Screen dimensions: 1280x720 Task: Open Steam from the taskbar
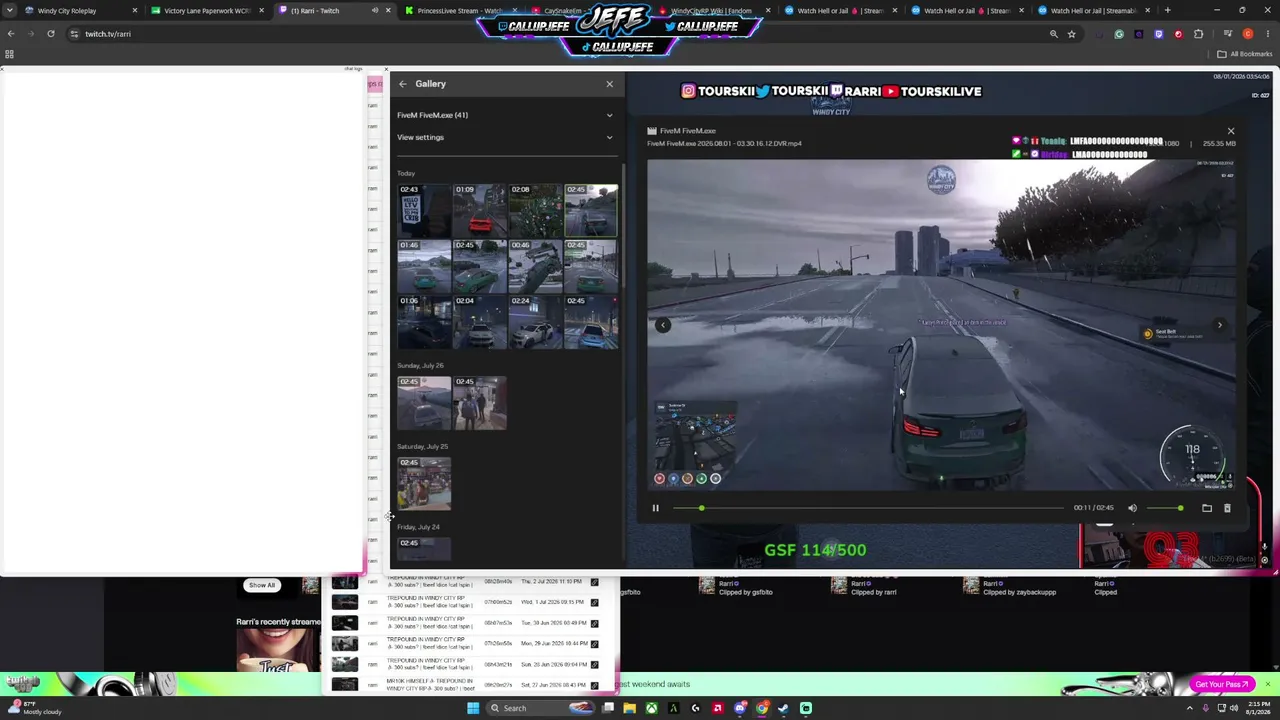click(x=783, y=708)
